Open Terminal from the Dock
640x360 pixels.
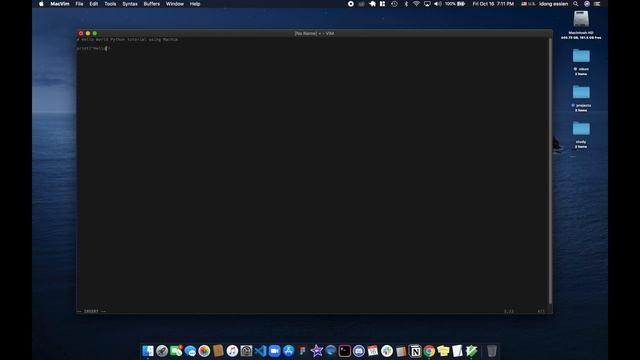pyautogui.click(x=344, y=351)
